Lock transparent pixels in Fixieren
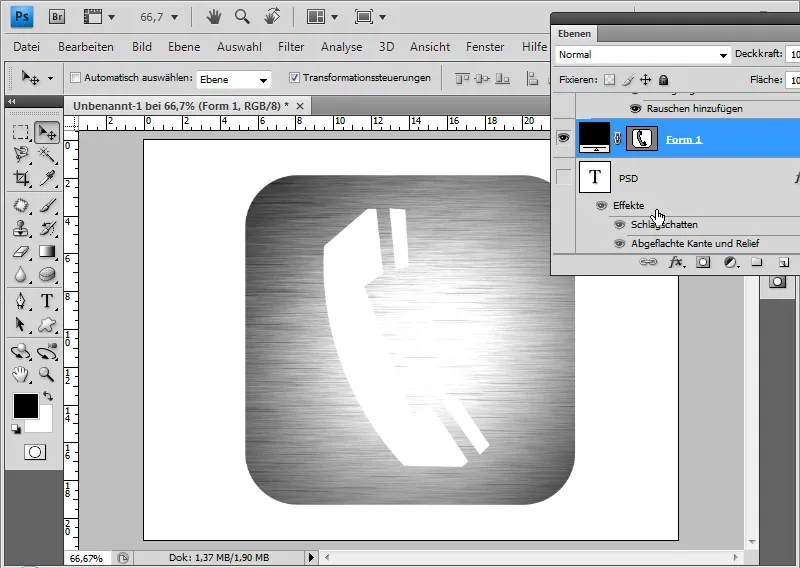 (609, 80)
